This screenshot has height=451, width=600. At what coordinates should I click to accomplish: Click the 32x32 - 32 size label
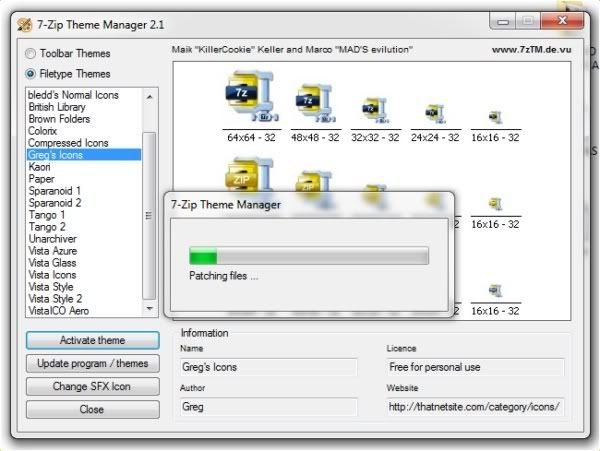(x=375, y=137)
